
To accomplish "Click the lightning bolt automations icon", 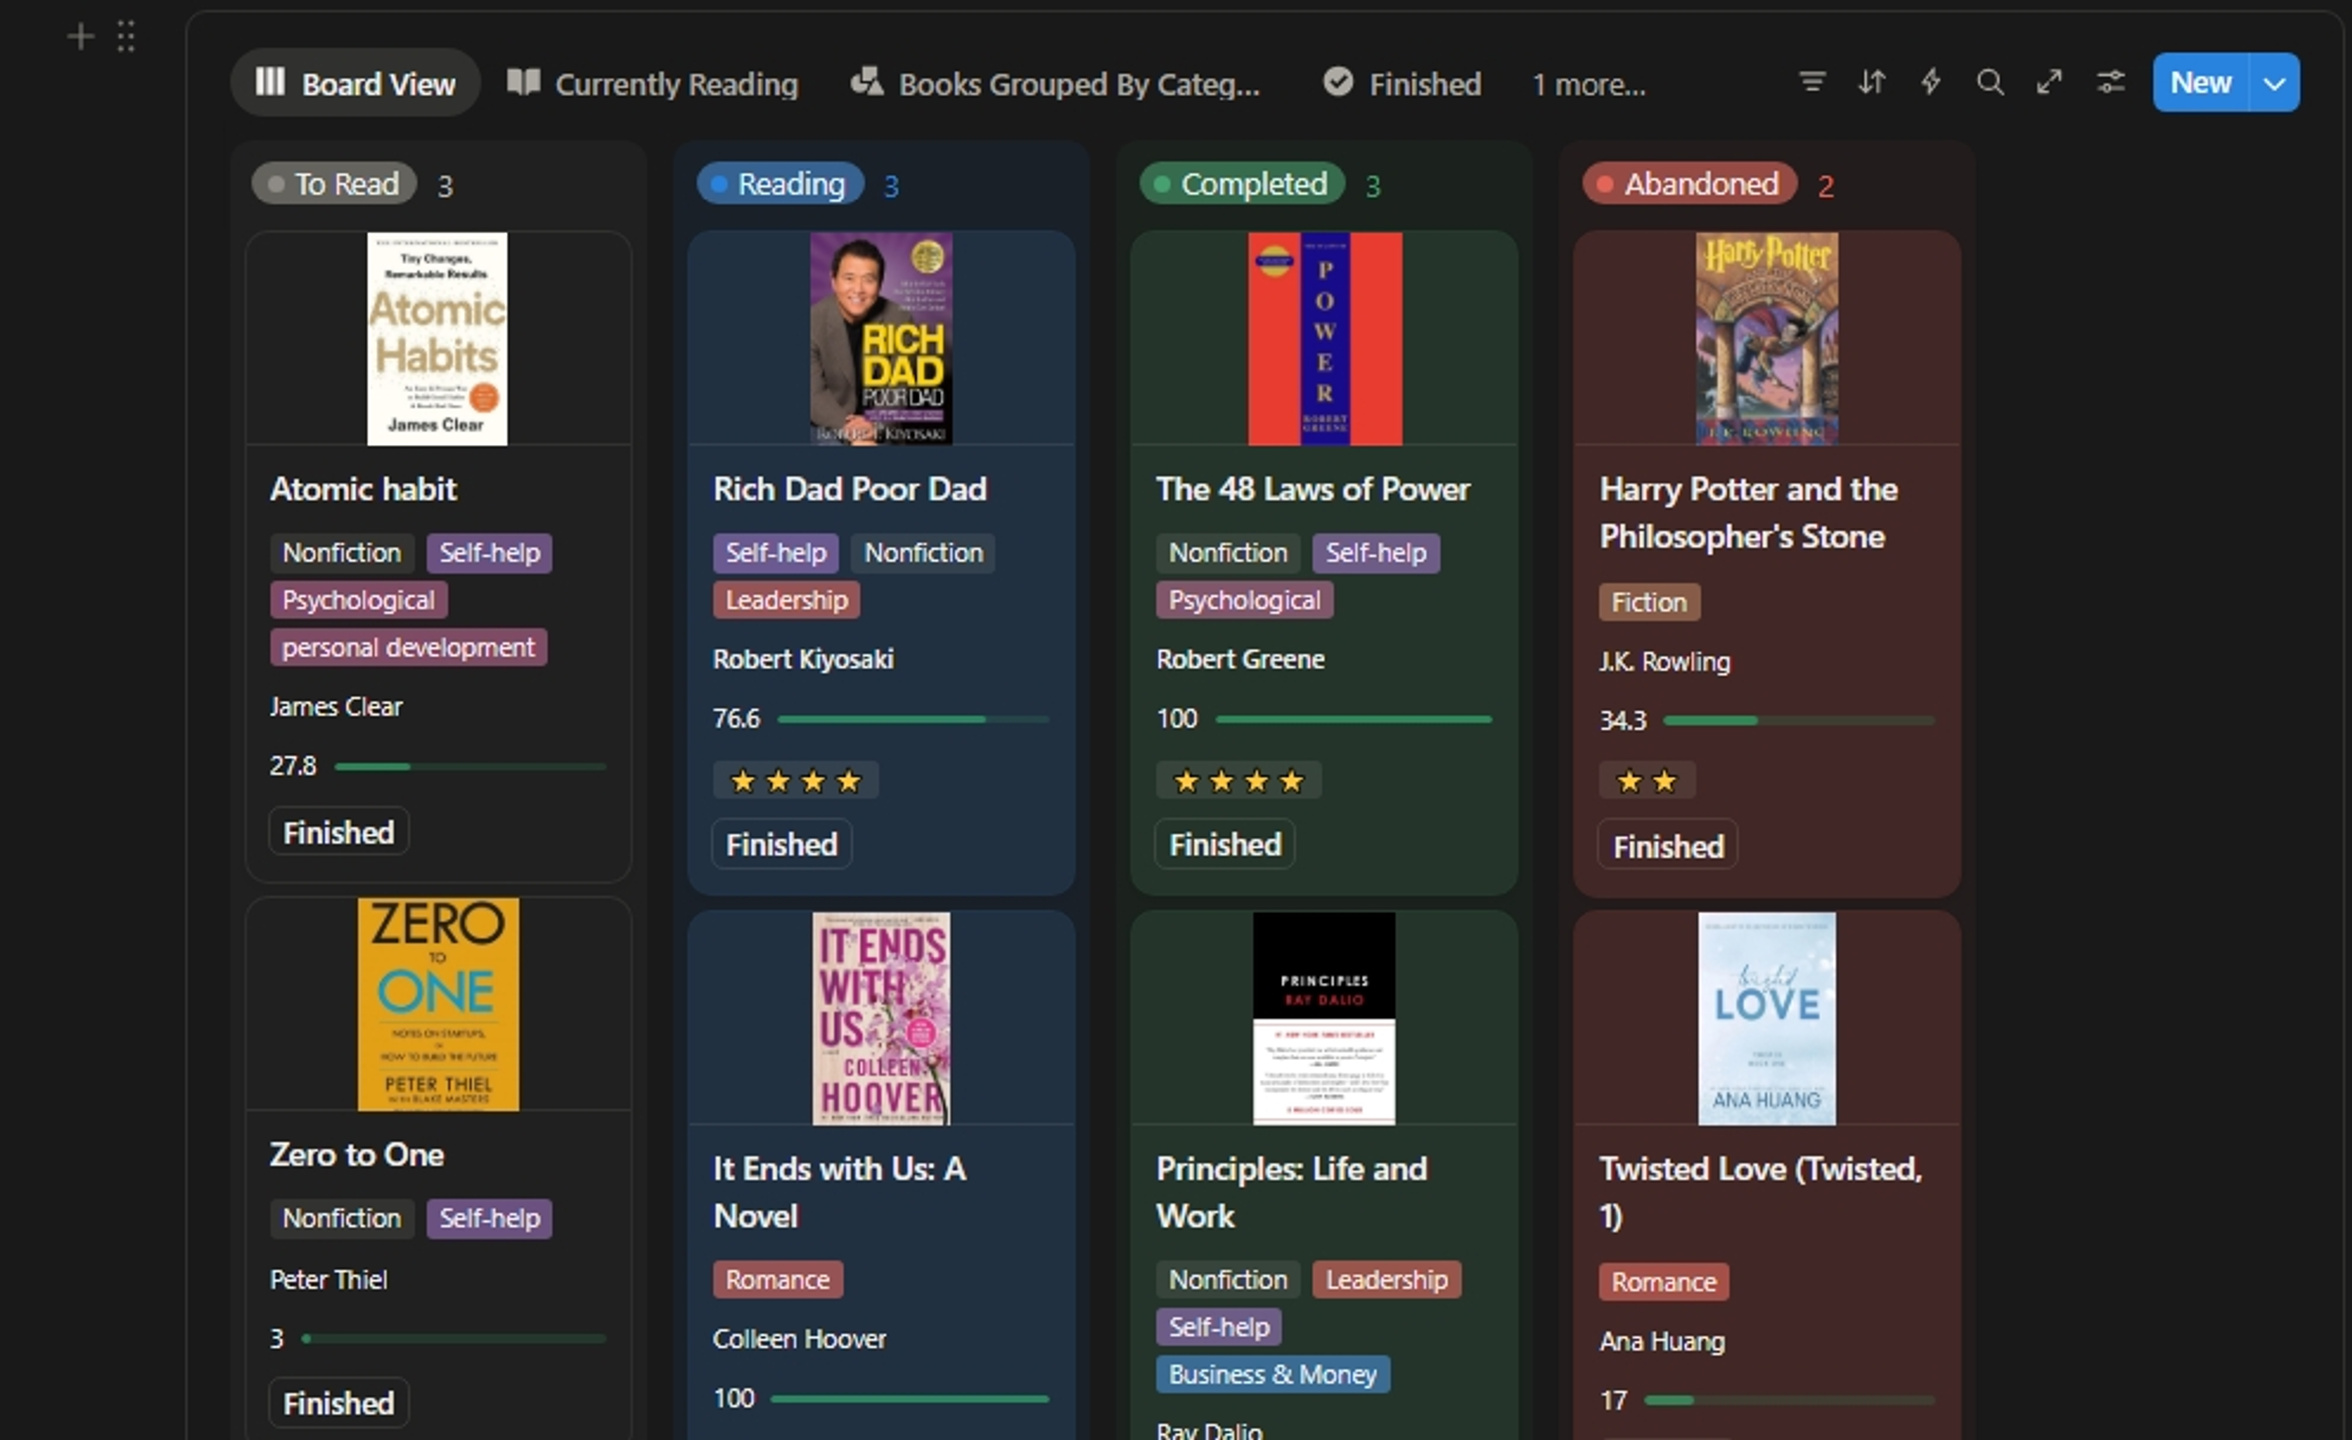I will click(1931, 82).
